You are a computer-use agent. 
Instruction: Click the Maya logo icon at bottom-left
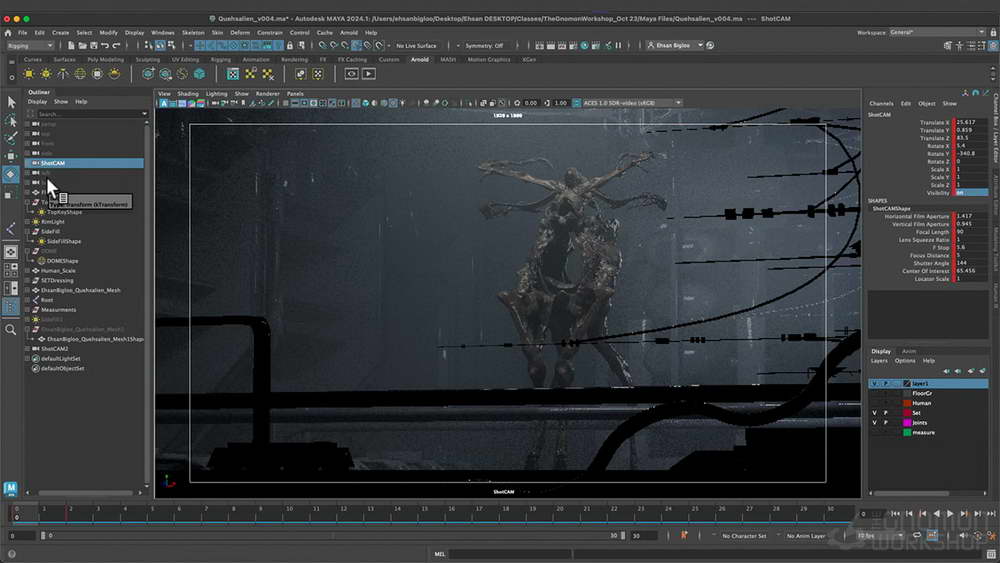pos(10,488)
